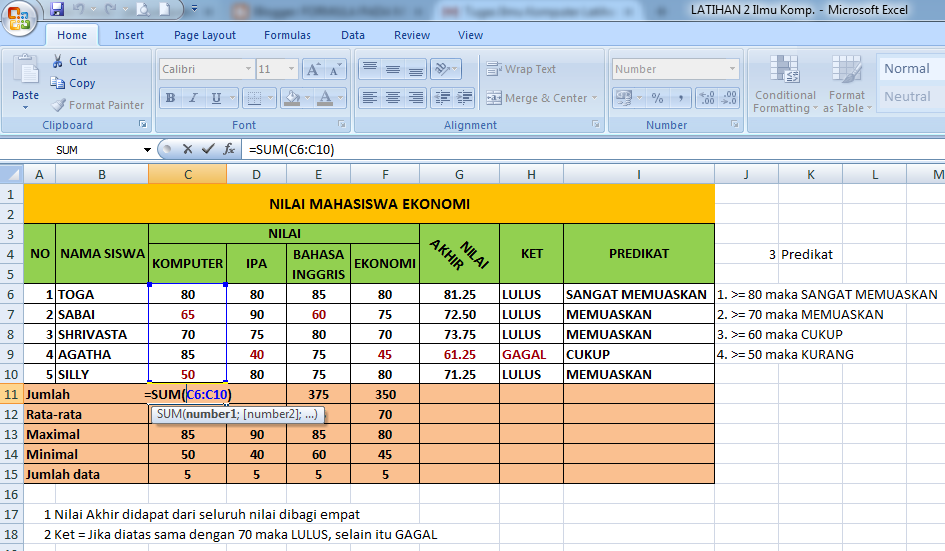Increase cell indent
This screenshot has width=945, height=551.
pyautogui.click(x=465, y=98)
